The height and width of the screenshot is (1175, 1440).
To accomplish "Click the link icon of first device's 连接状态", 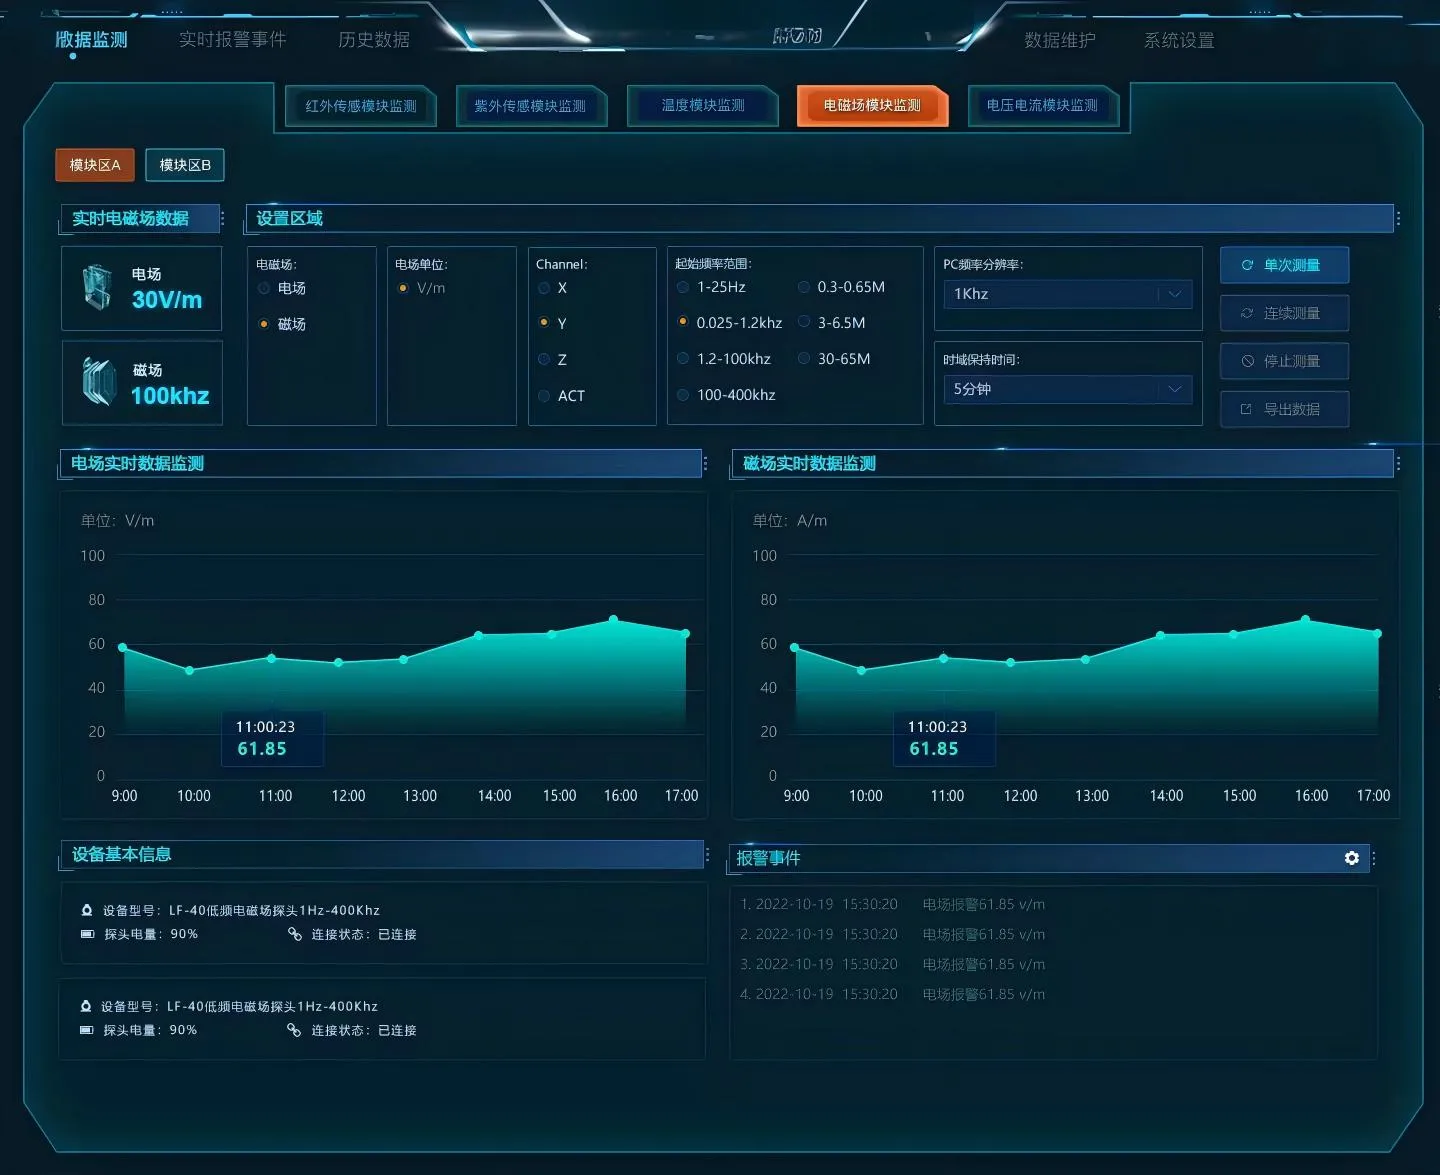I will coord(295,934).
